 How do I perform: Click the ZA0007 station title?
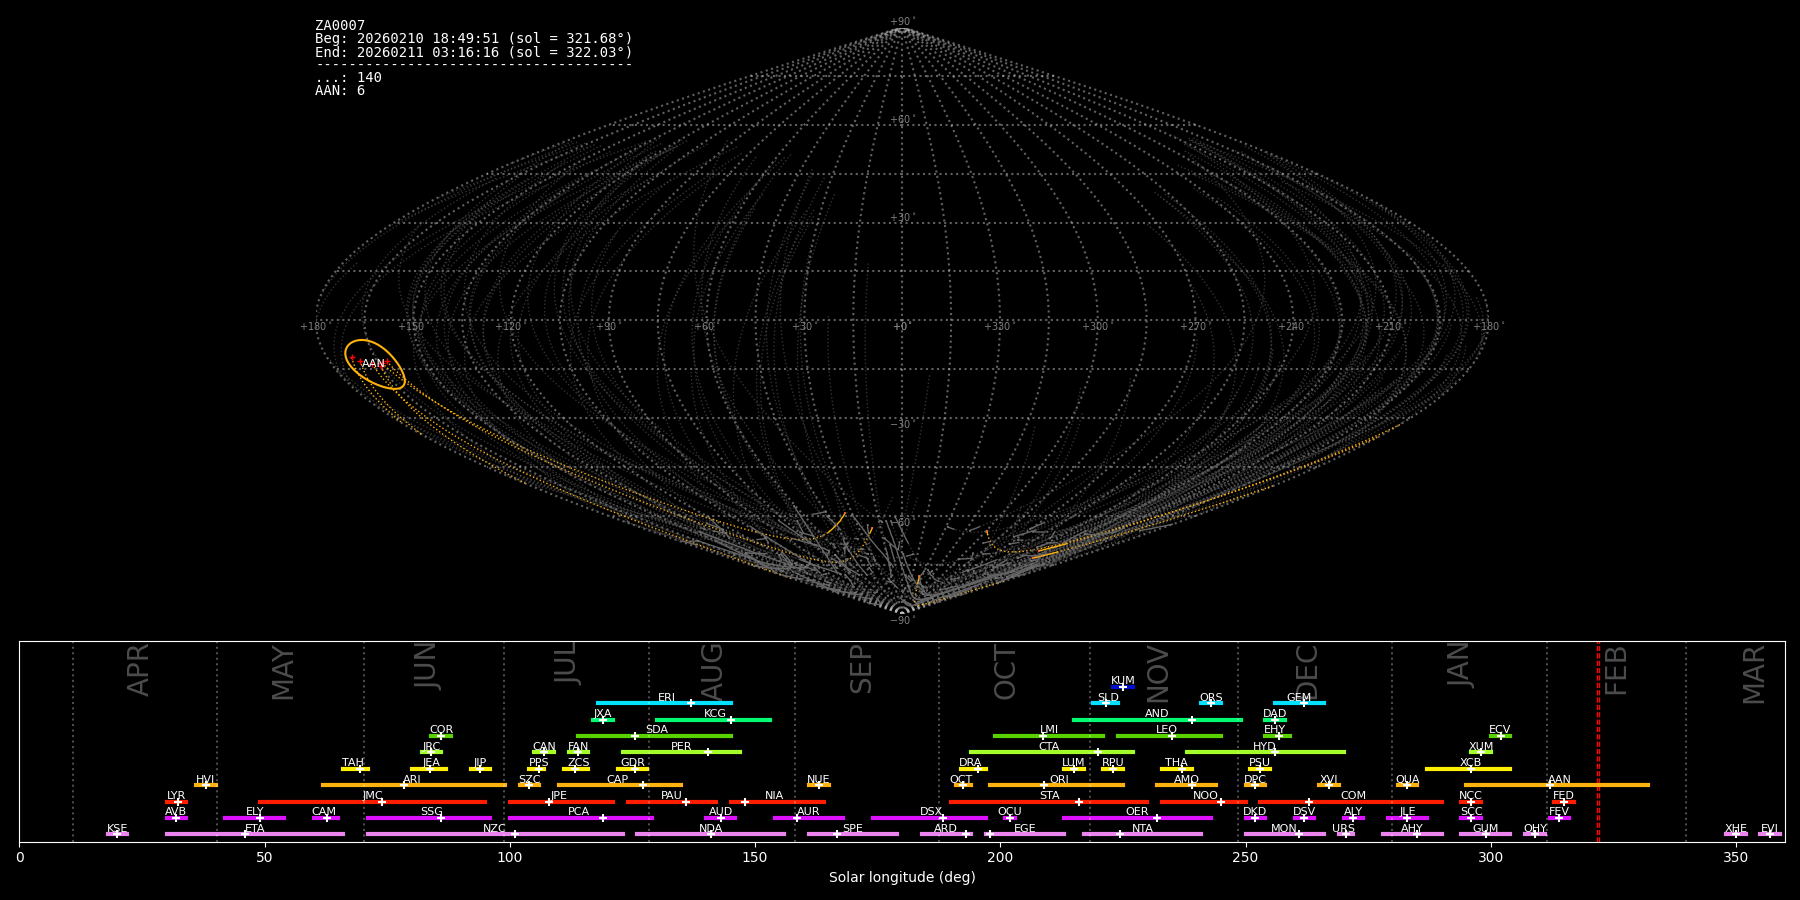340,26
